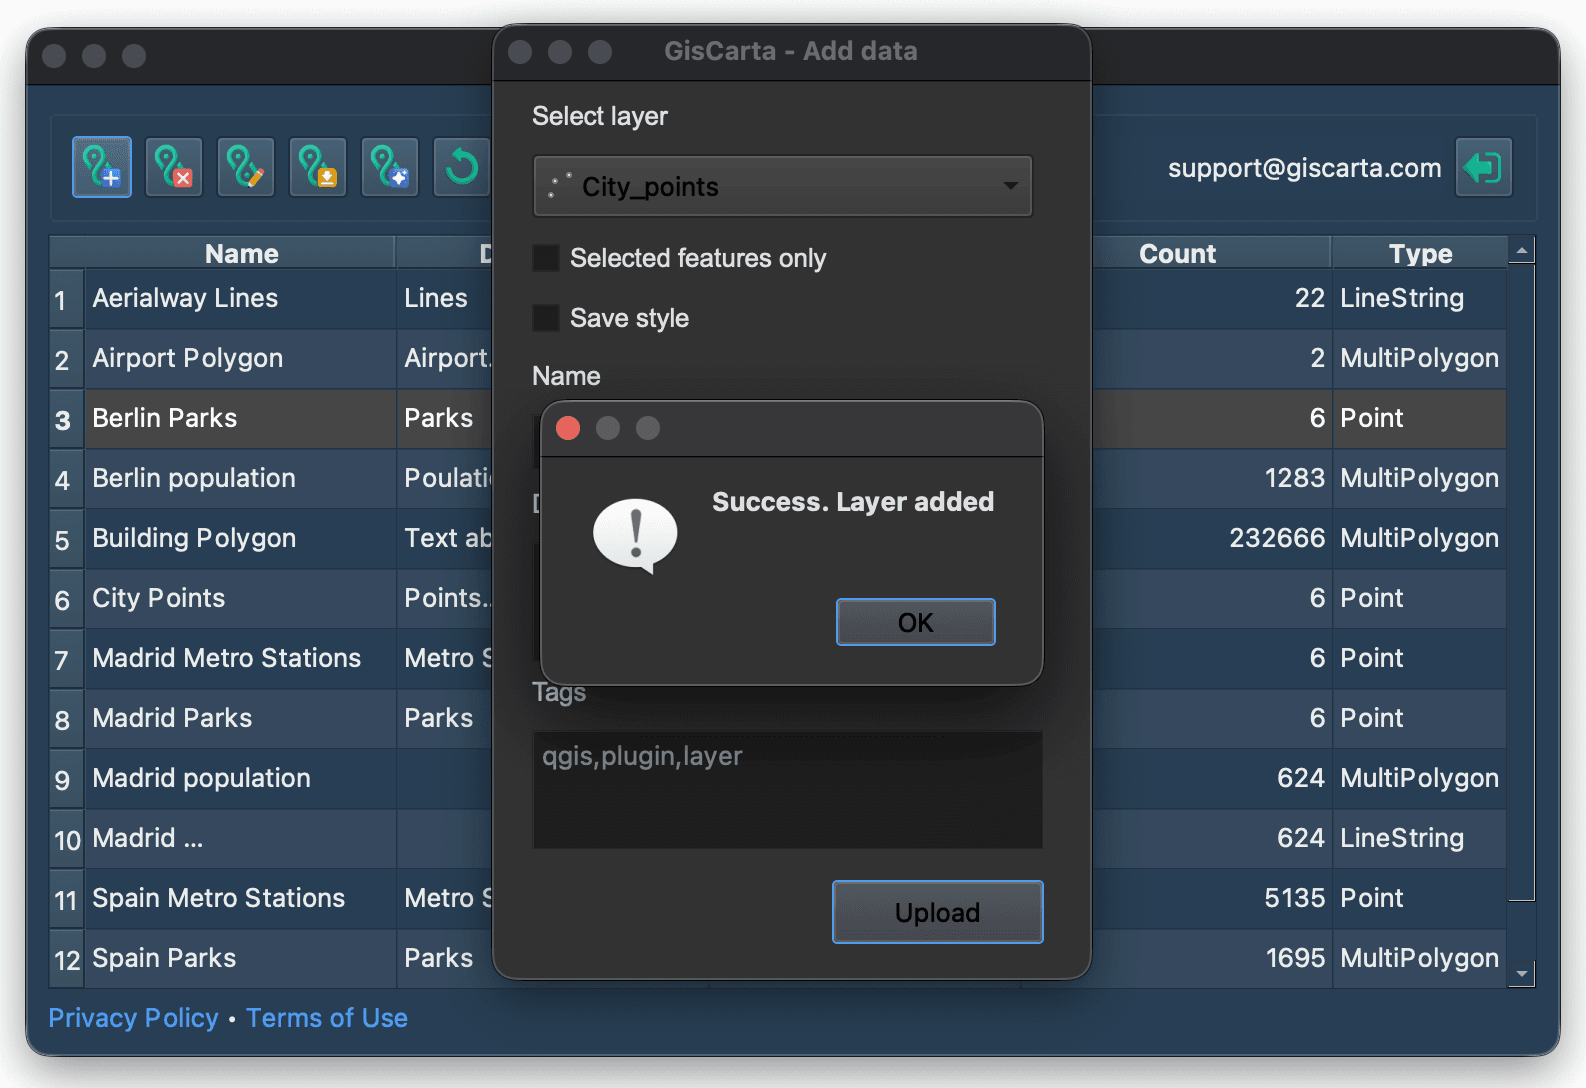The height and width of the screenshot is (1088, 1586).
Task: Click the Type column header
Action: point(1420,253)
